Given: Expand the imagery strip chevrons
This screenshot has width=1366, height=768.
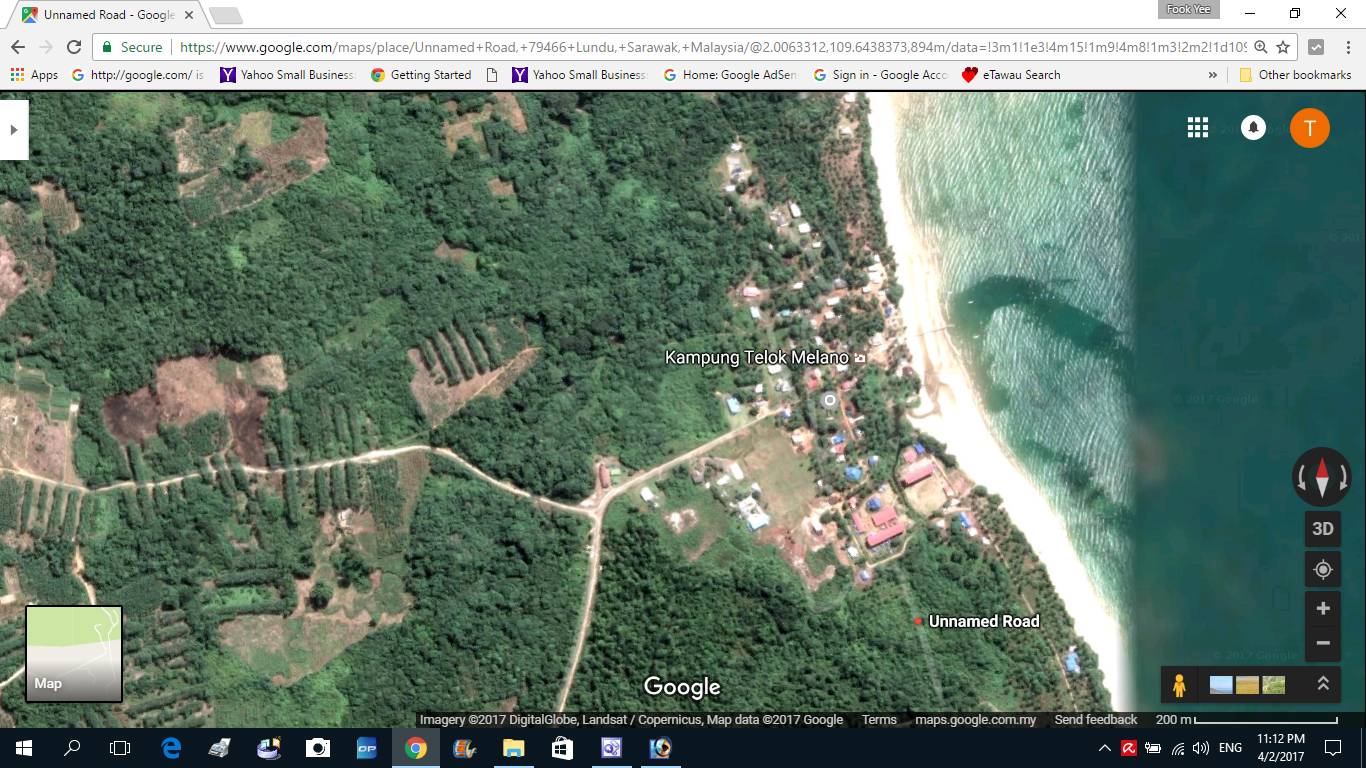Looking at the screenshot, I should pos(1322,684).
